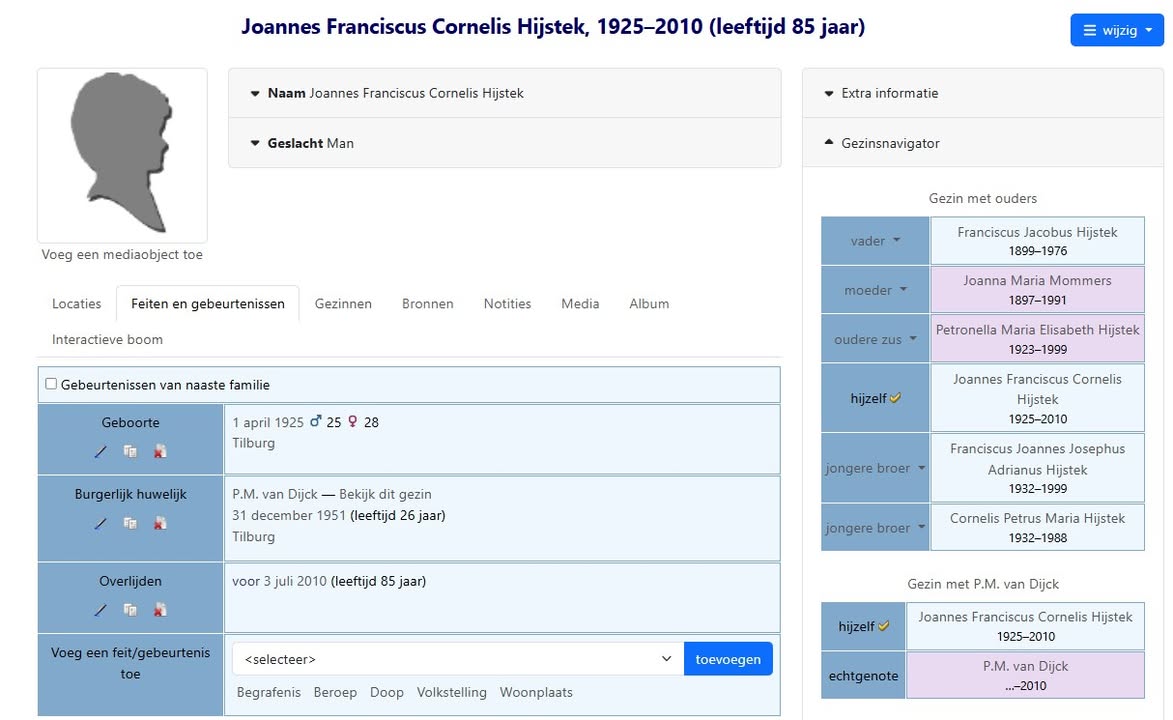
Task: Open the wijzig dropdown menu
Action: (x=1117, y=30)
